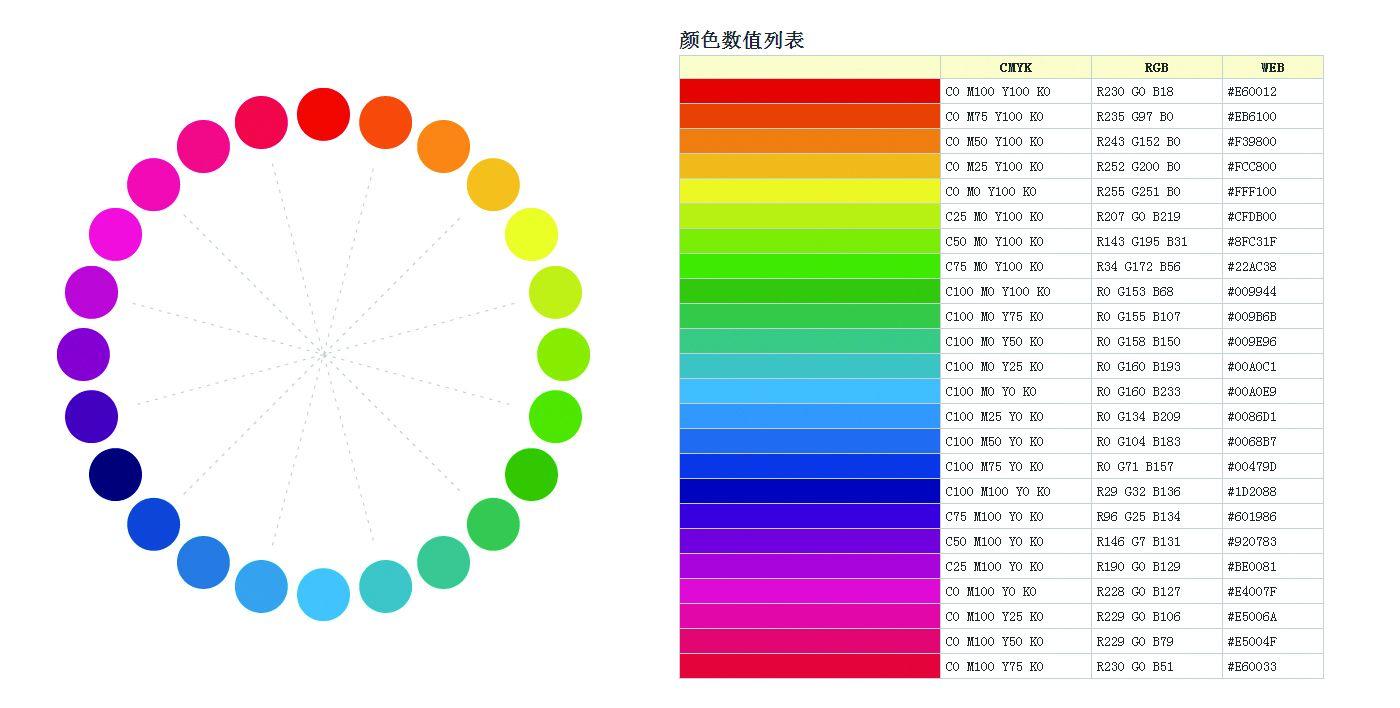Select hex value #E5004F
The height and width of the screenshot is (708, 1400).
pyautogui.click(x=1252, y=642)
